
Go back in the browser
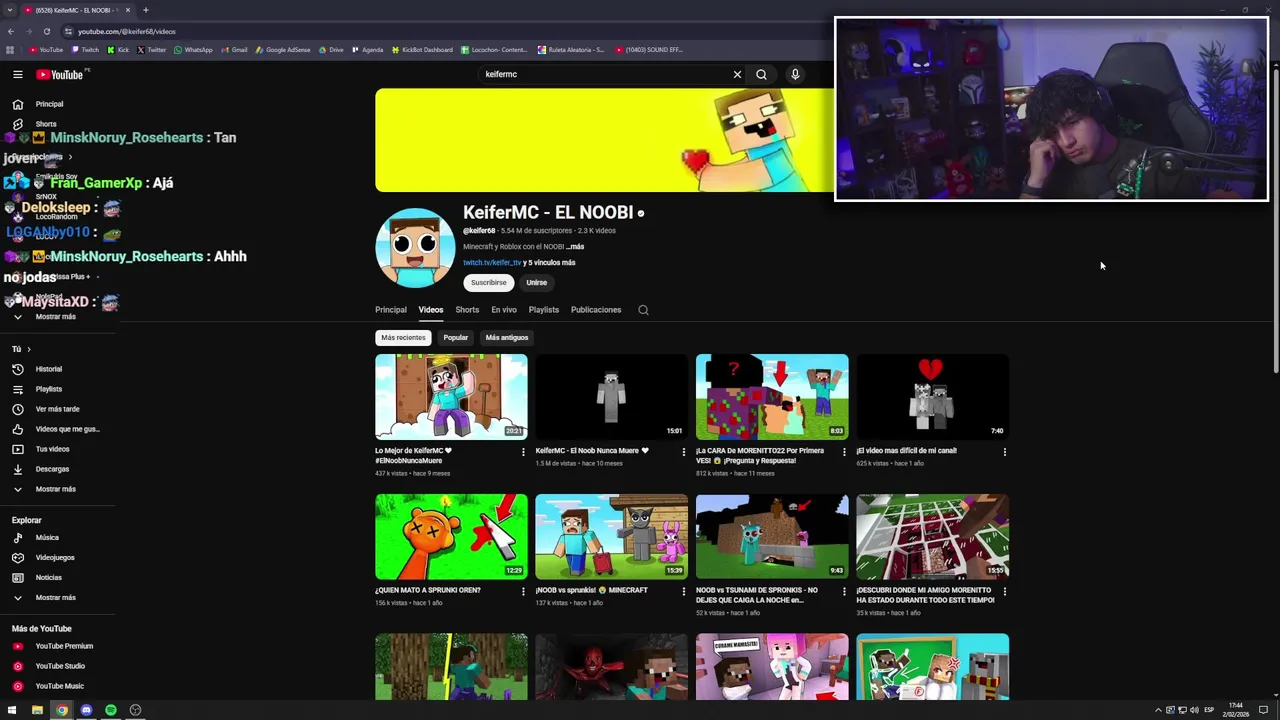(x=11, y=31)
